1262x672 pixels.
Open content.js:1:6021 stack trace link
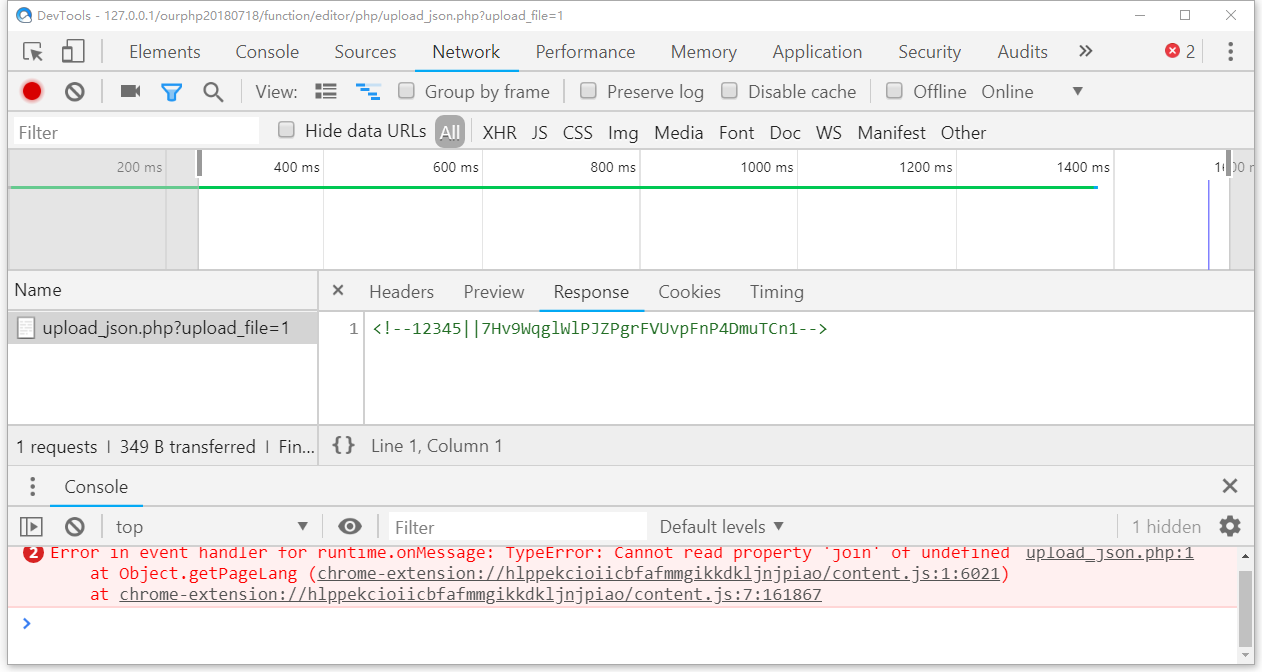point(659,574)
